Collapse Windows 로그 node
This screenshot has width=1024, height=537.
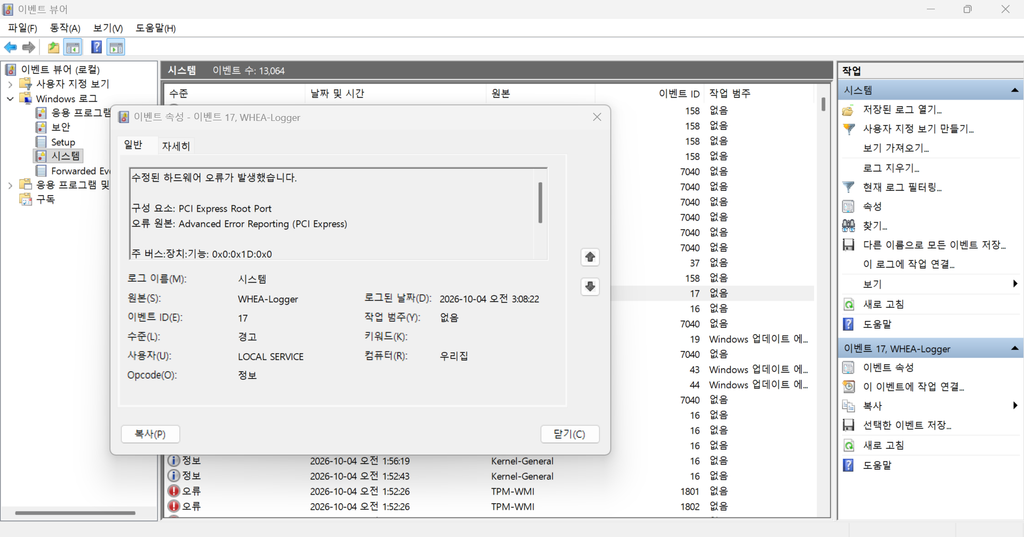[x=10, y=99]
